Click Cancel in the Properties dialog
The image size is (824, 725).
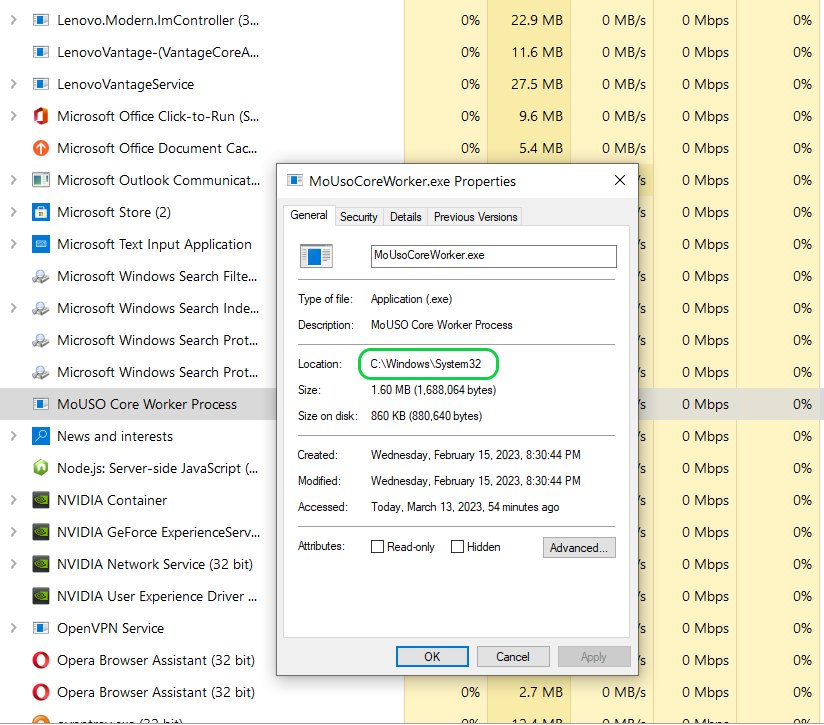coord(513,657)
